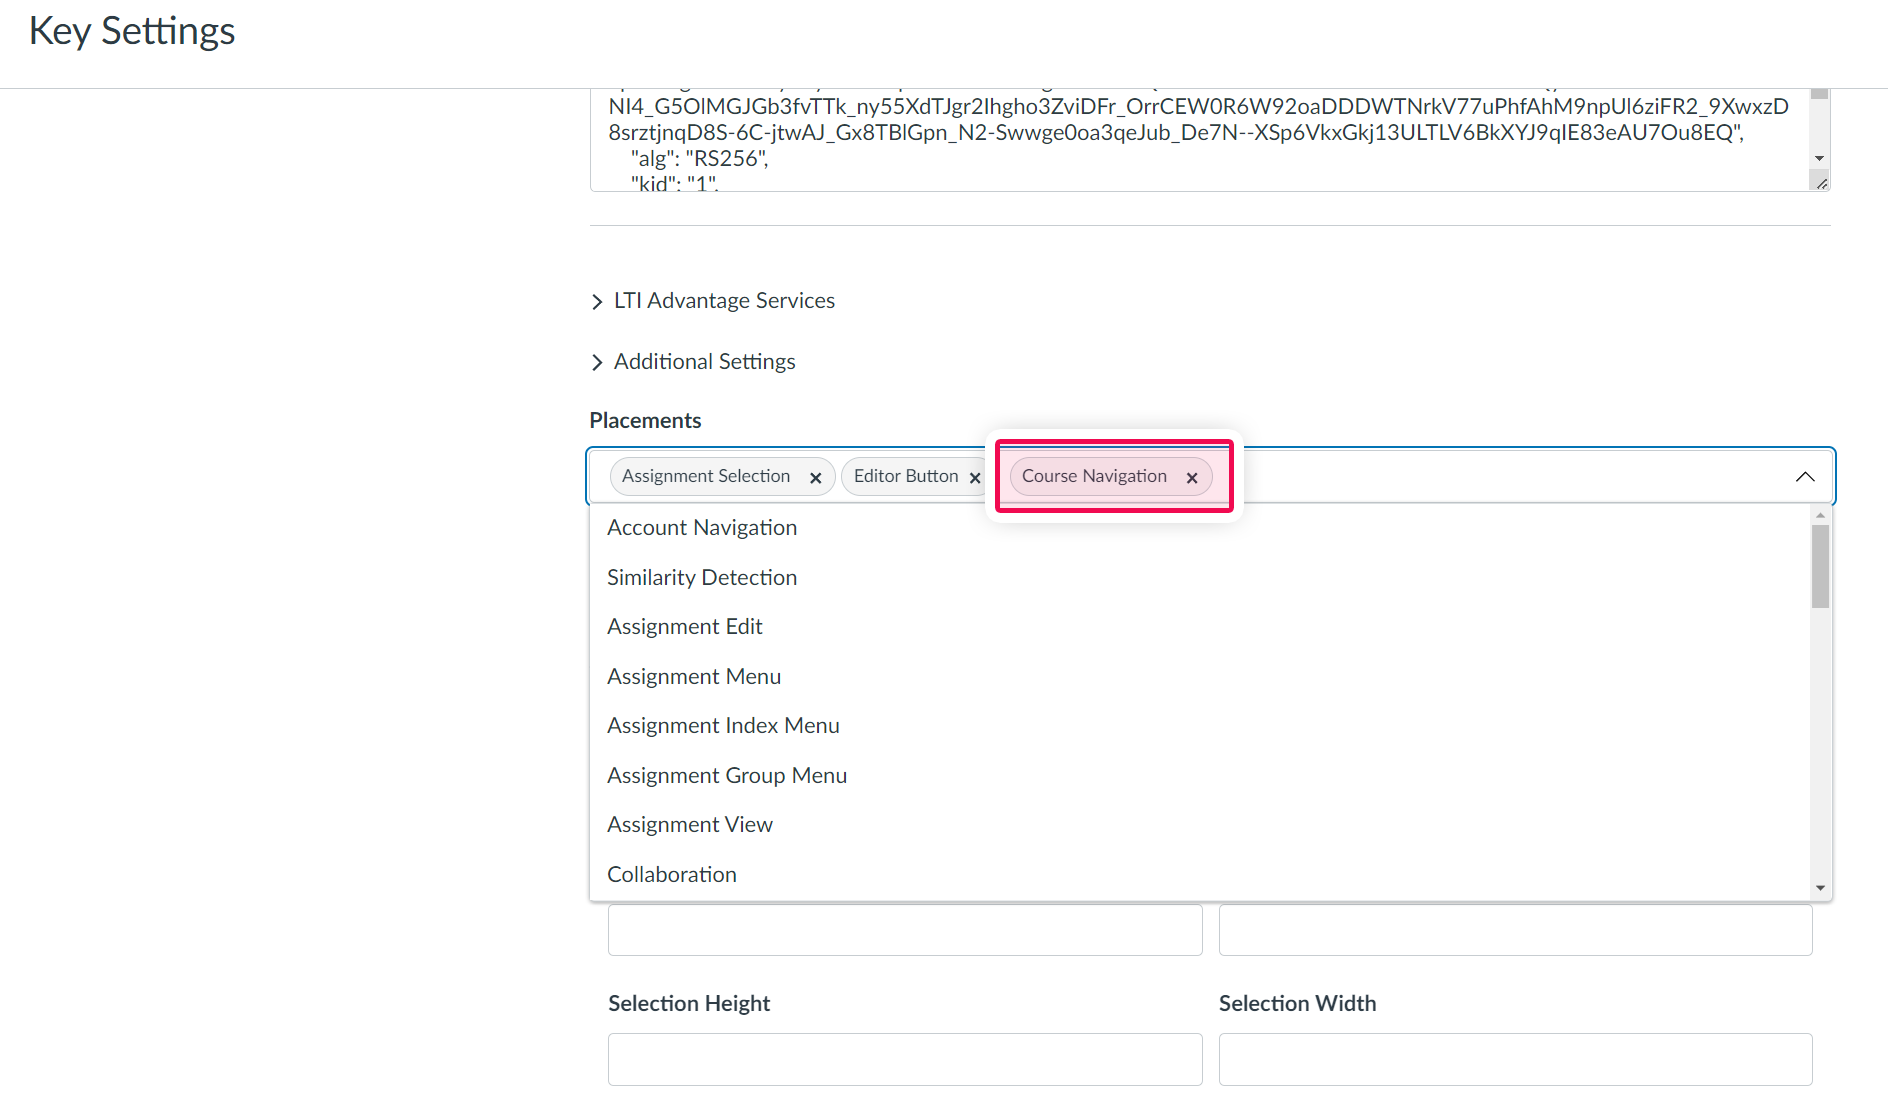
Task: Collapse the Placements dropdown with the up chevron
Action: [x=1805, y=477]
